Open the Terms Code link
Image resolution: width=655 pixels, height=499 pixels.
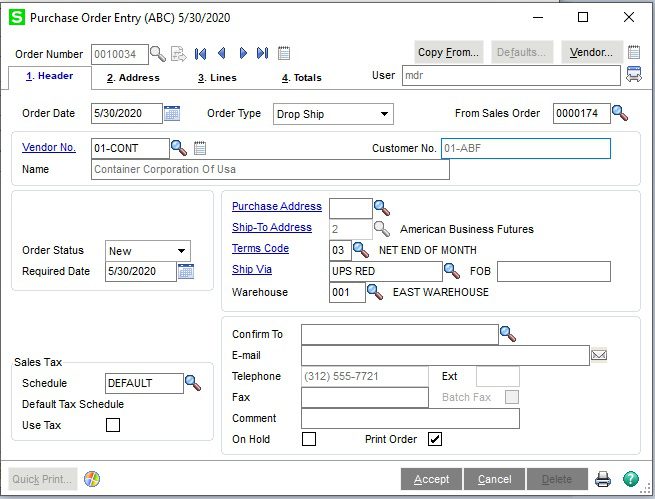tap(260, 248)
